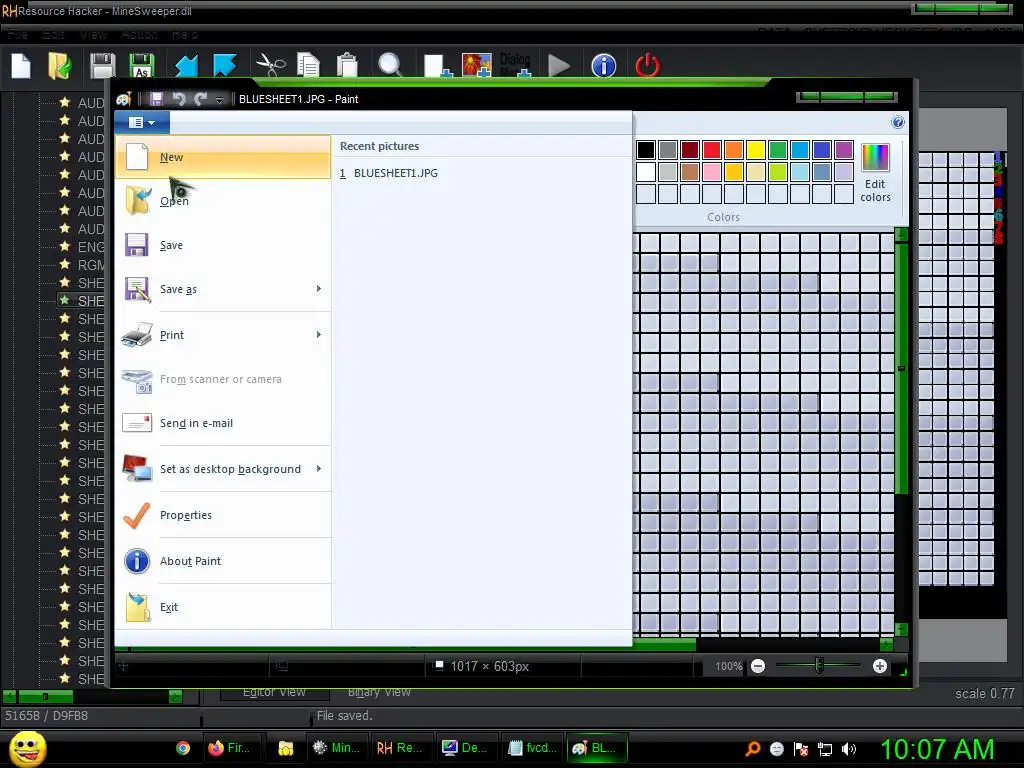The image size is (1024, 768).
Task: Select the yellow color swatch
Action: tap(756, 150)
